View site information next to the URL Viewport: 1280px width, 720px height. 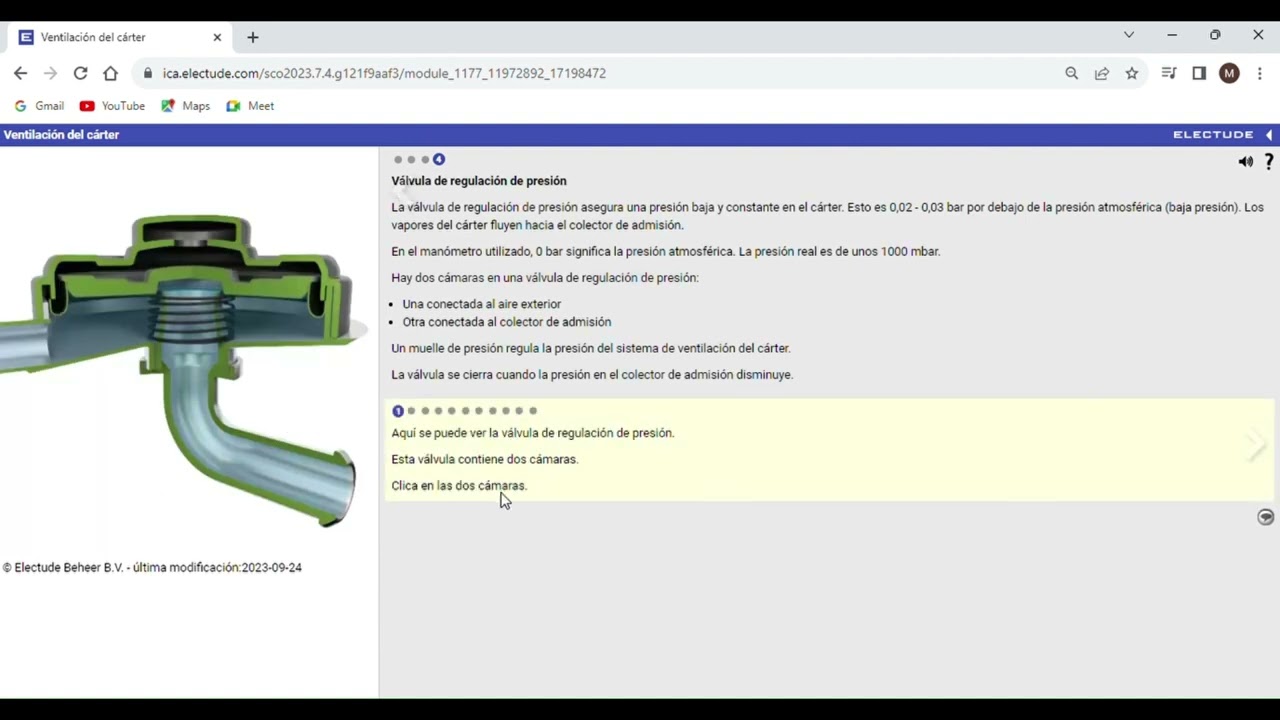(148, 73)
